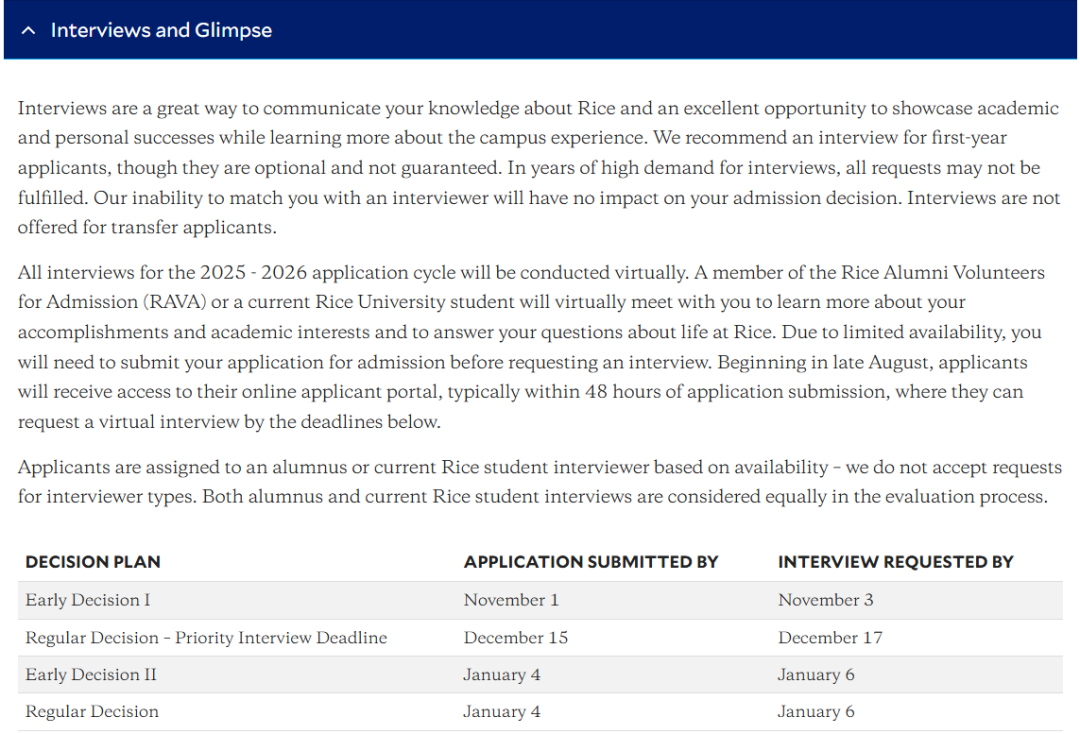
Task: Click the Interview Requested By column header
Action: [896, 562]
